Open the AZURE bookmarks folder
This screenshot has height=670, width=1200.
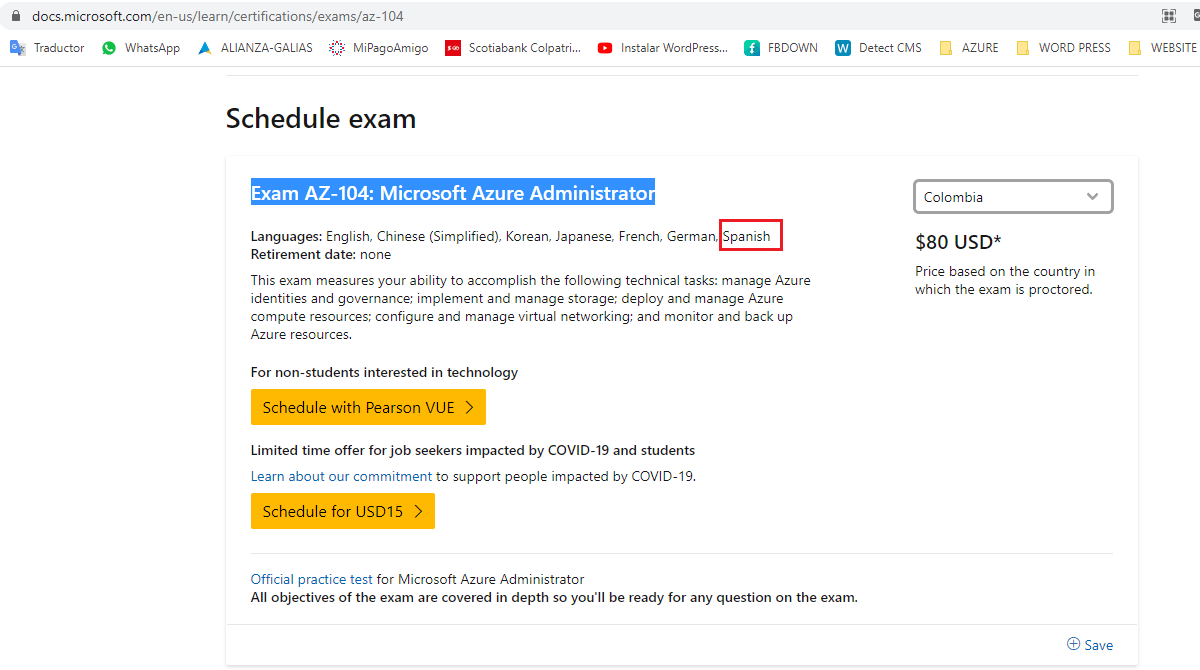[968, 47]
